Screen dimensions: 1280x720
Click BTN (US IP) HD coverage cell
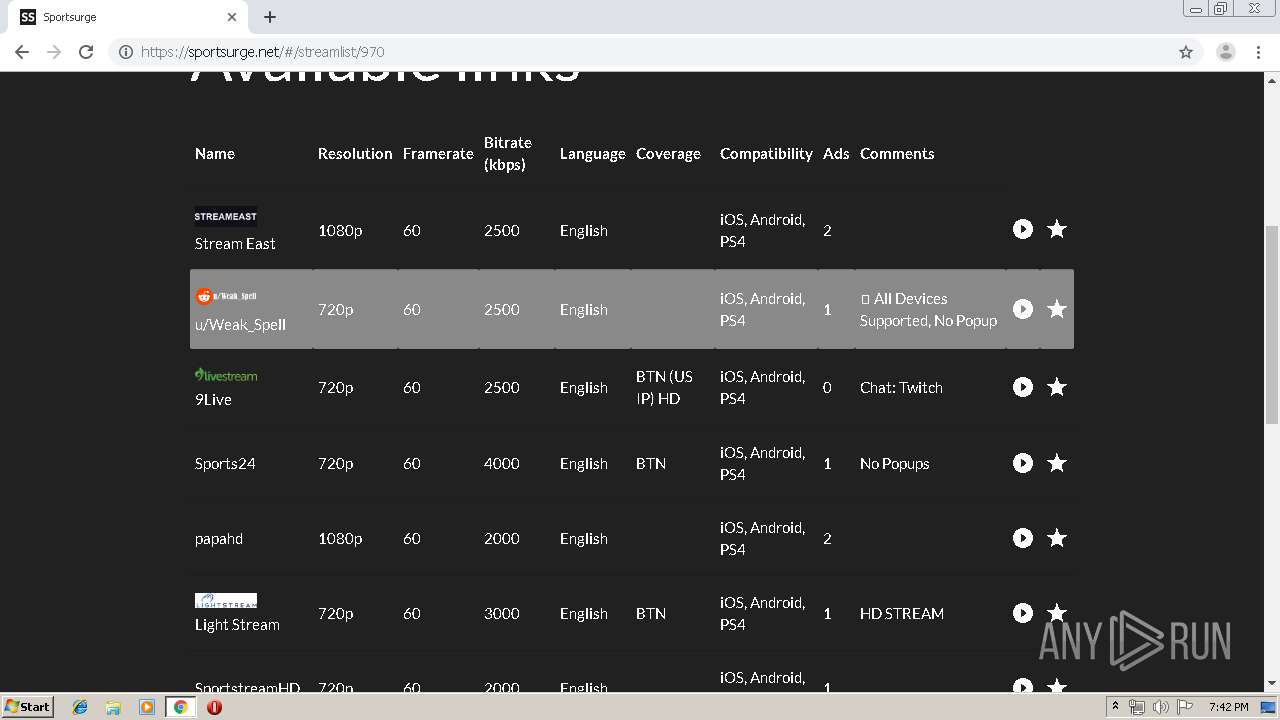(664, 387)
